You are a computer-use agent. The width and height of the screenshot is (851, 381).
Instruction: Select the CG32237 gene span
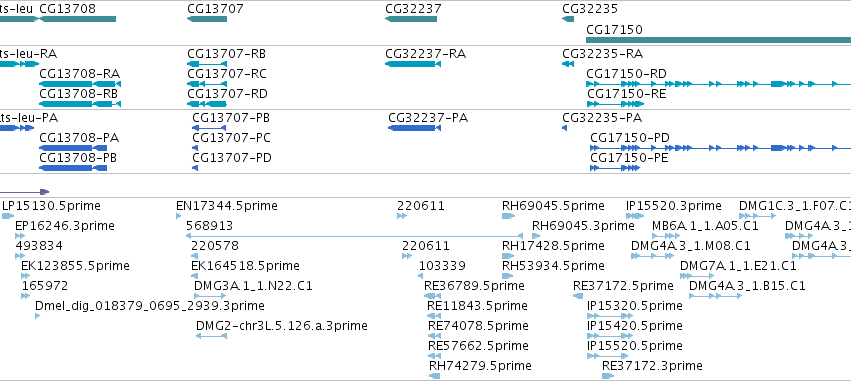click(411, 19)
